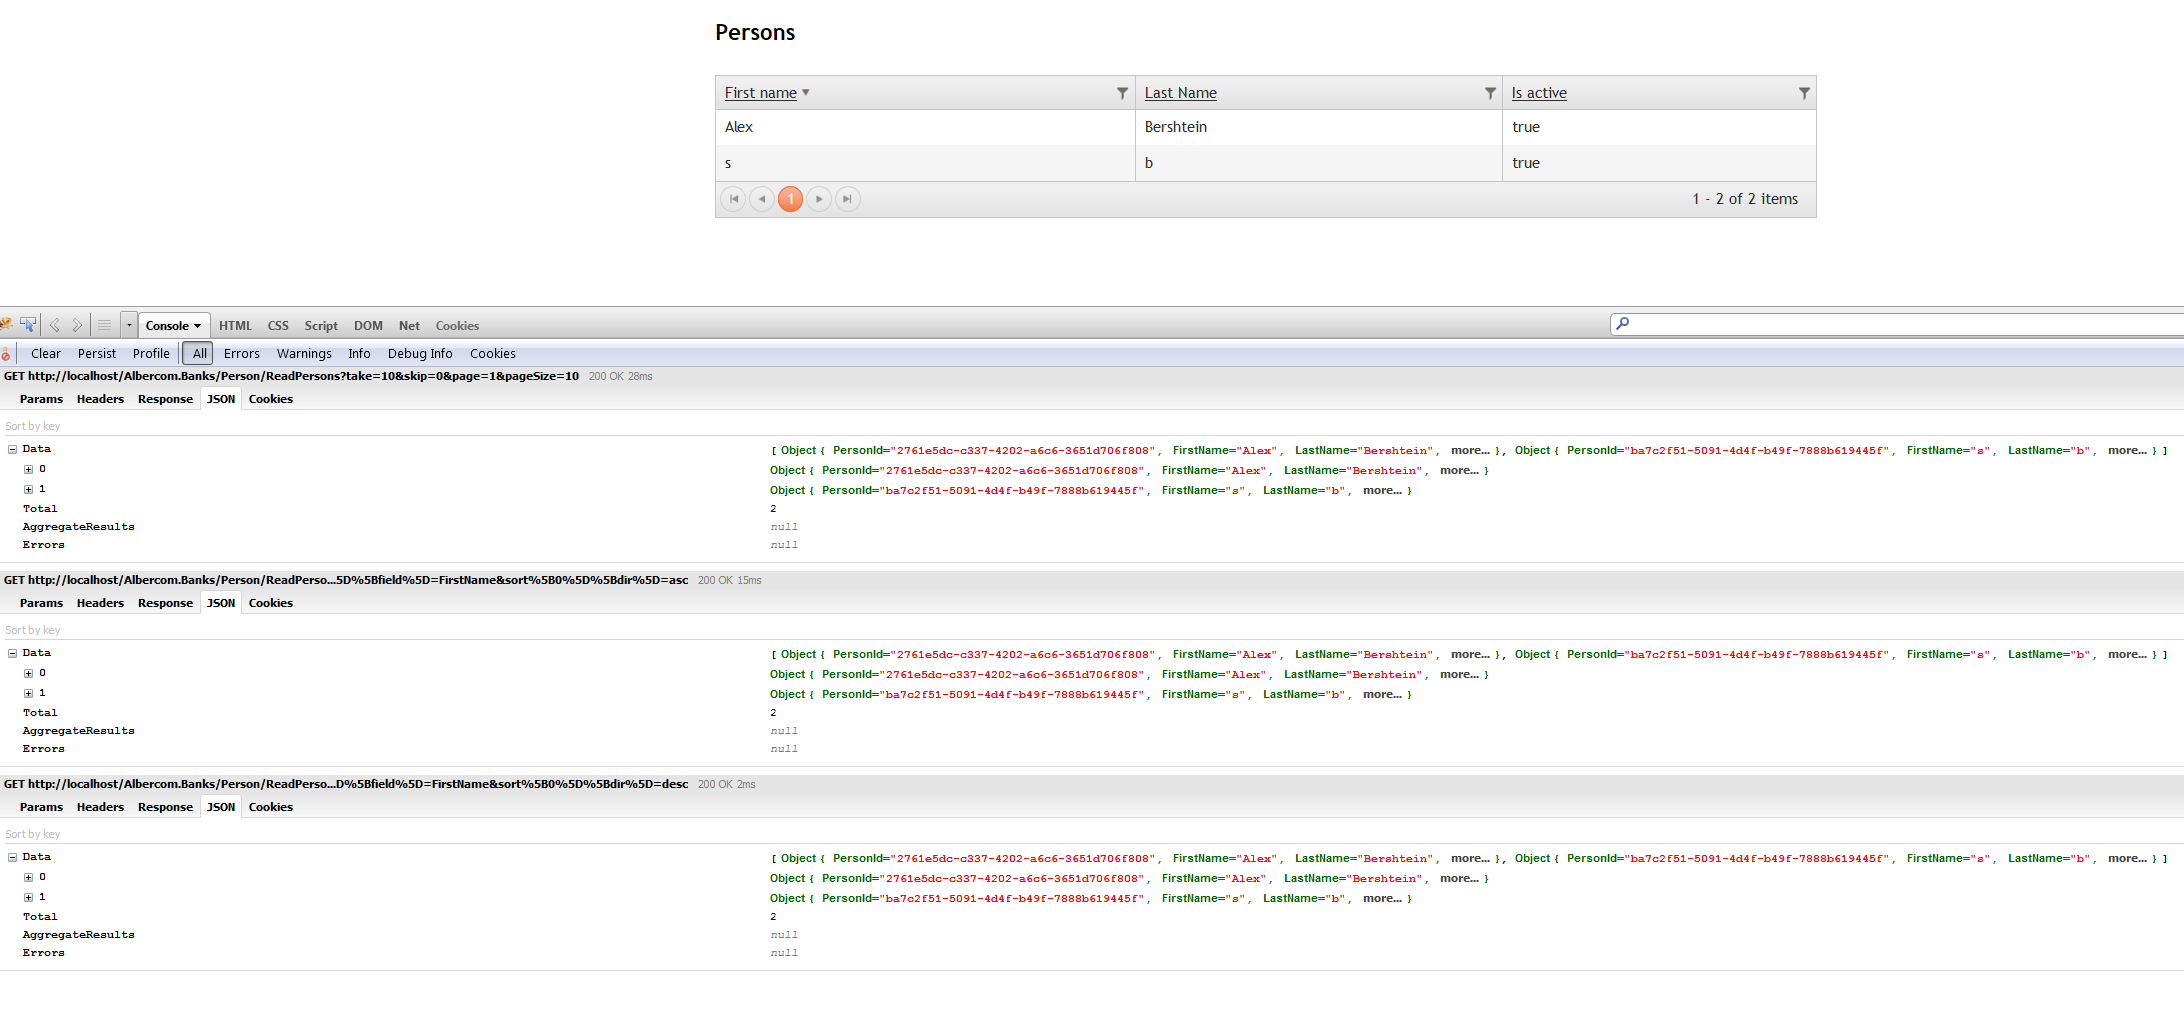Sort grid by Last Name header link
Screen dimensions: 2184x1023
(1180, 93)
